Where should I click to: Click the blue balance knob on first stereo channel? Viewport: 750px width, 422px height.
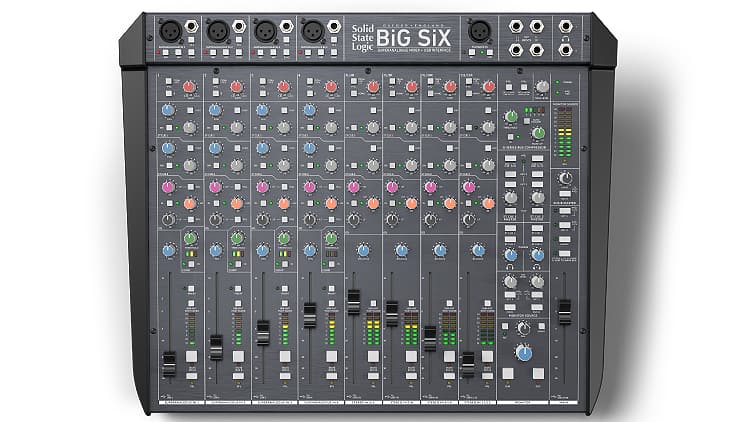pos(364,250)
